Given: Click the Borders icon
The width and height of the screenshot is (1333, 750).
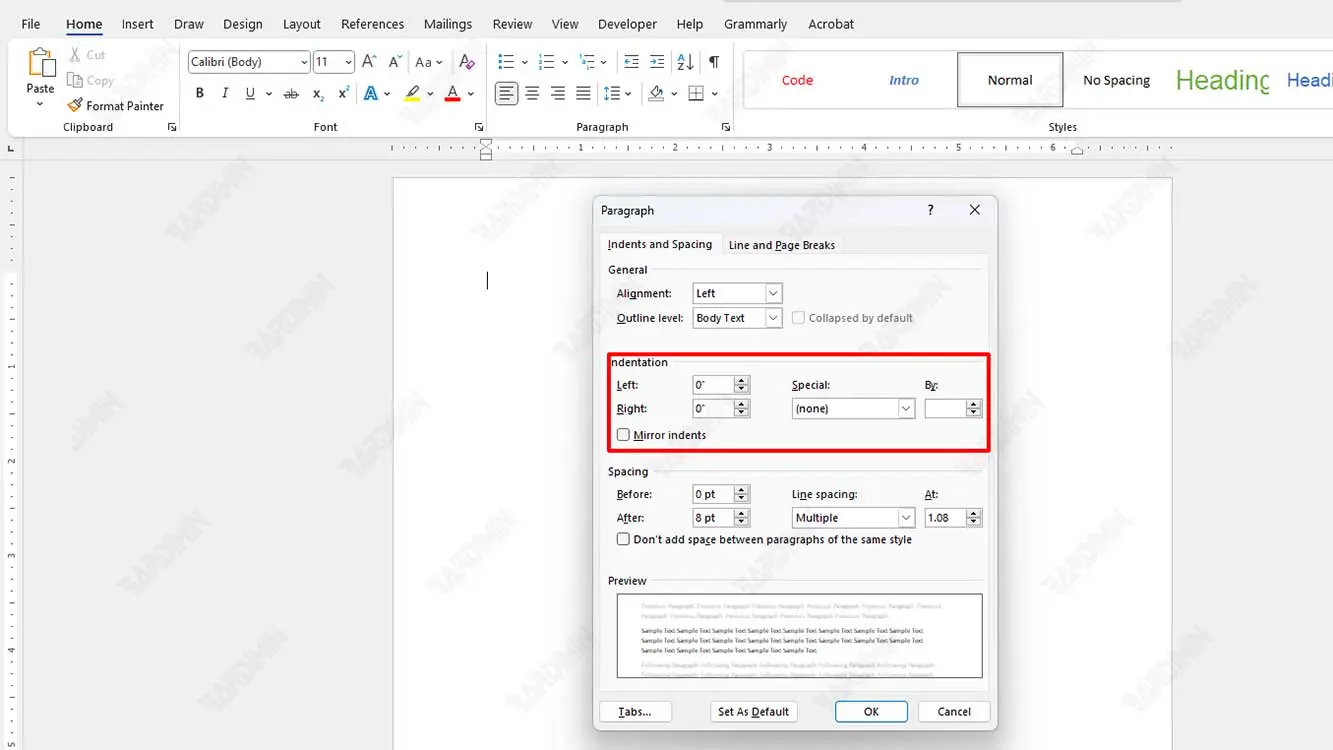Looking at the screenshot, I should click(x=697, y=93).
